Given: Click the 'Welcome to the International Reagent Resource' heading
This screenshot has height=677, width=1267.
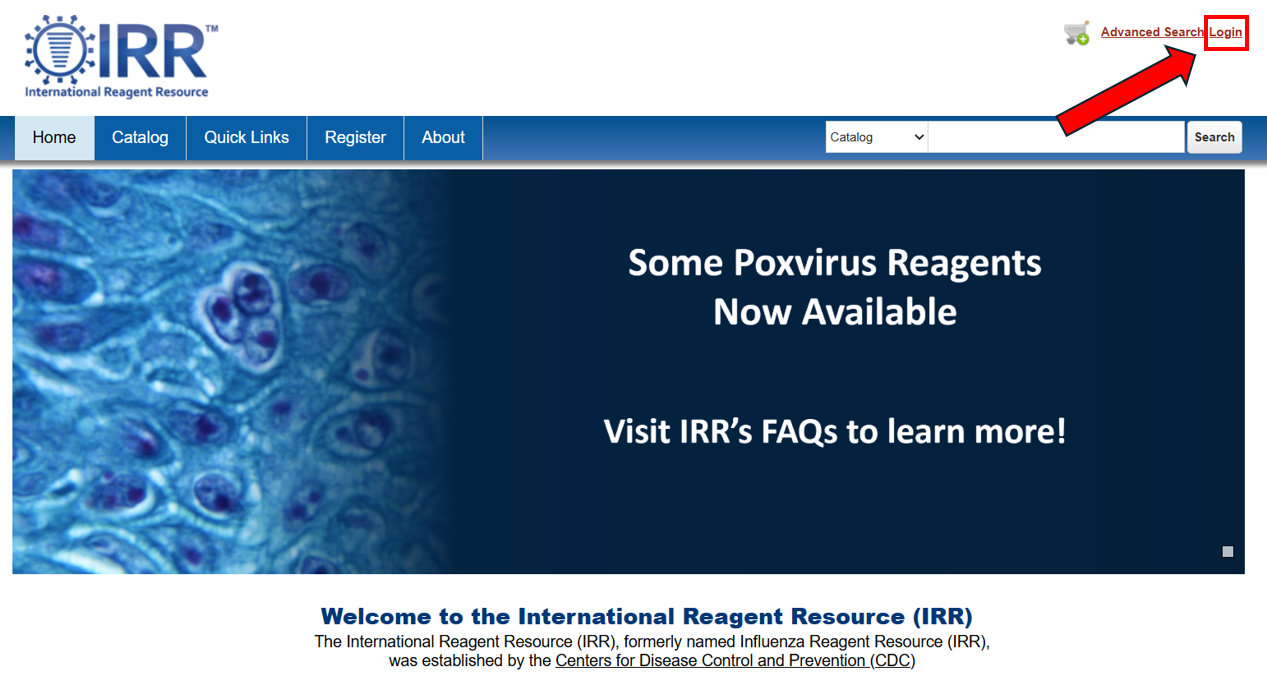Looking at the screenshot, I should tap(646, 616).
